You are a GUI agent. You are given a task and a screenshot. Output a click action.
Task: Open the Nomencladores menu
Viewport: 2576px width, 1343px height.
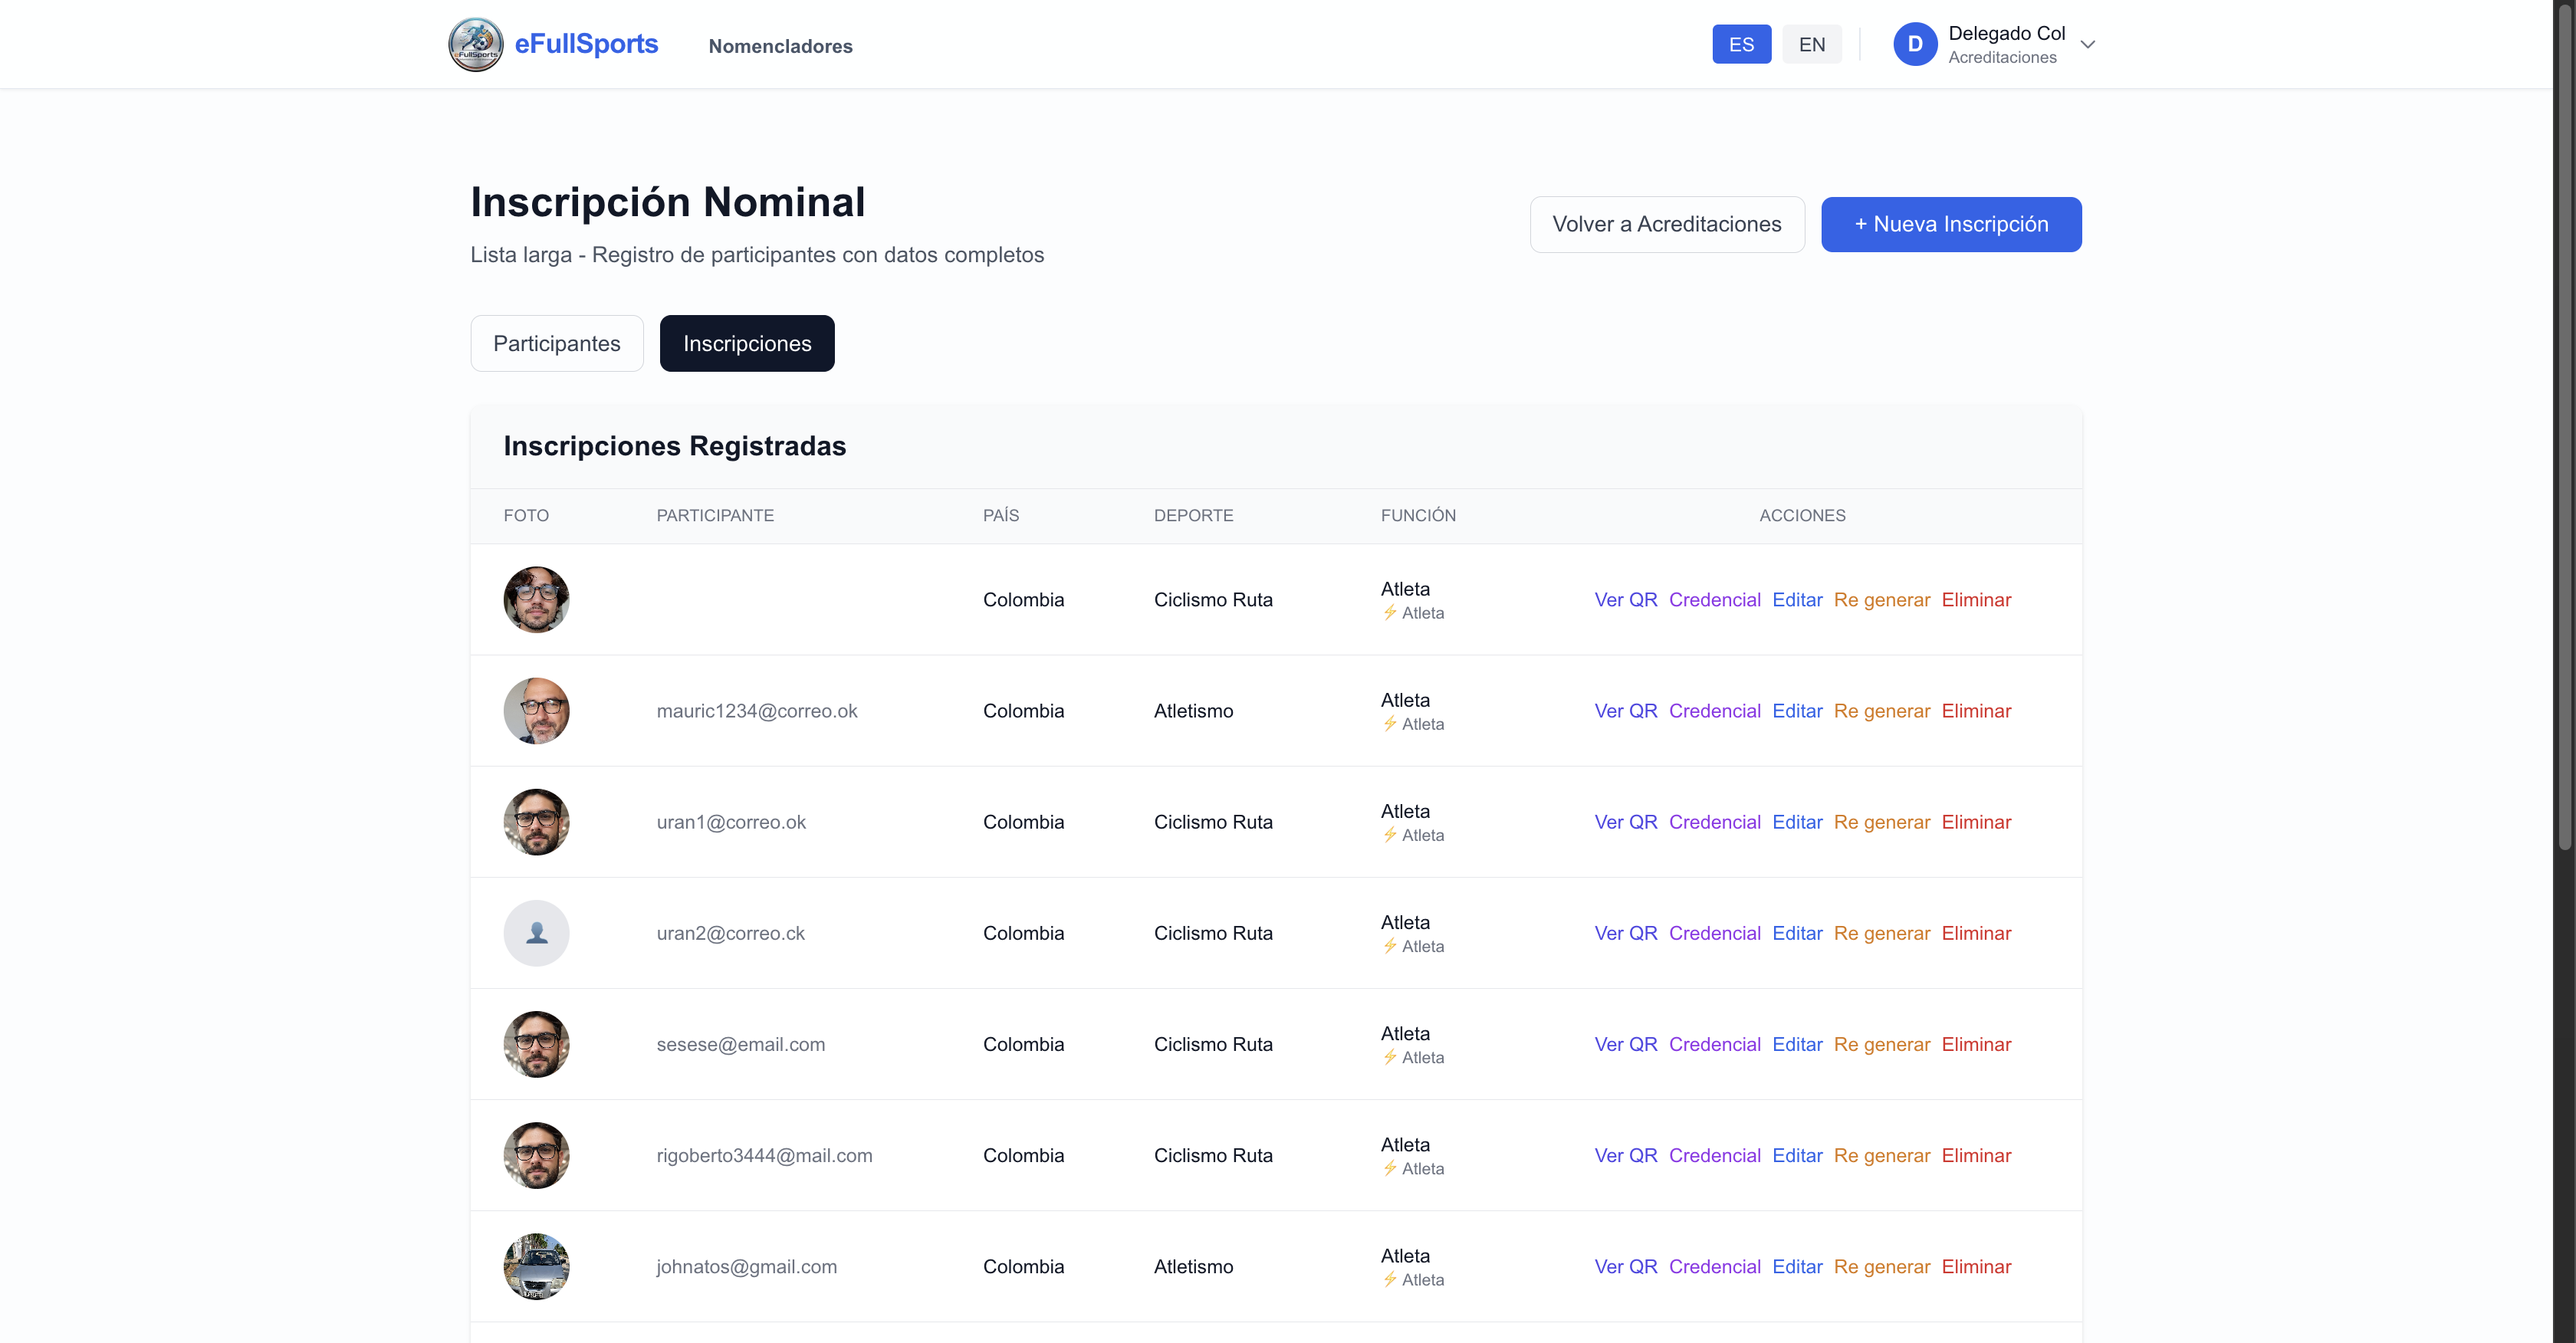click(780, 46)
